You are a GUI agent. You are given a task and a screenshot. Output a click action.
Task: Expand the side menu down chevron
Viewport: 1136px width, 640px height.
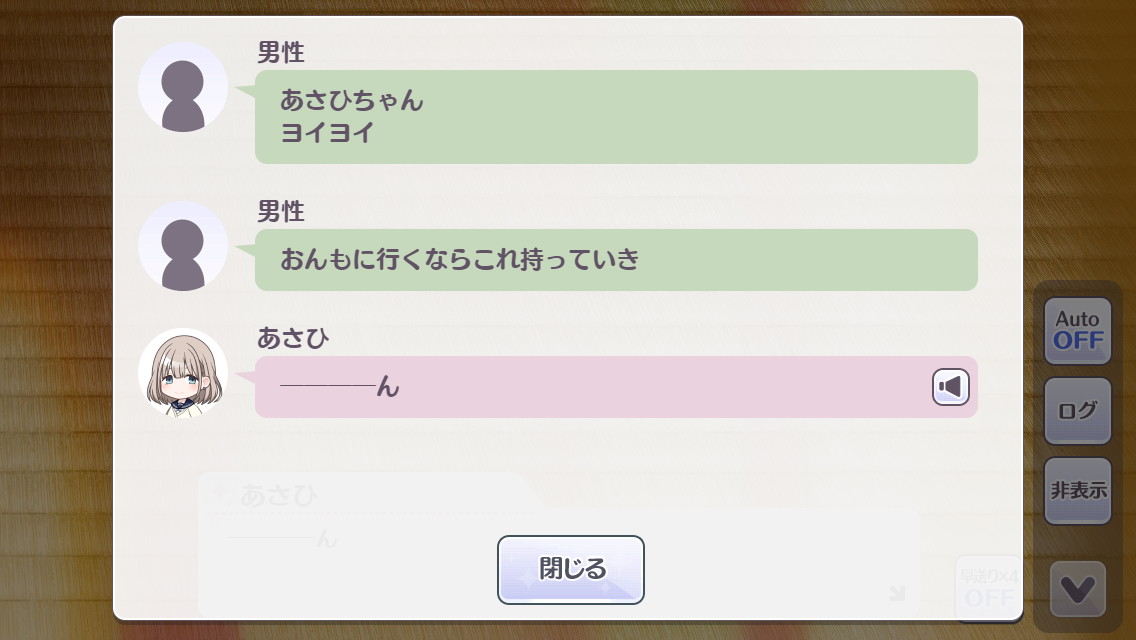[x=1077, y=589]
